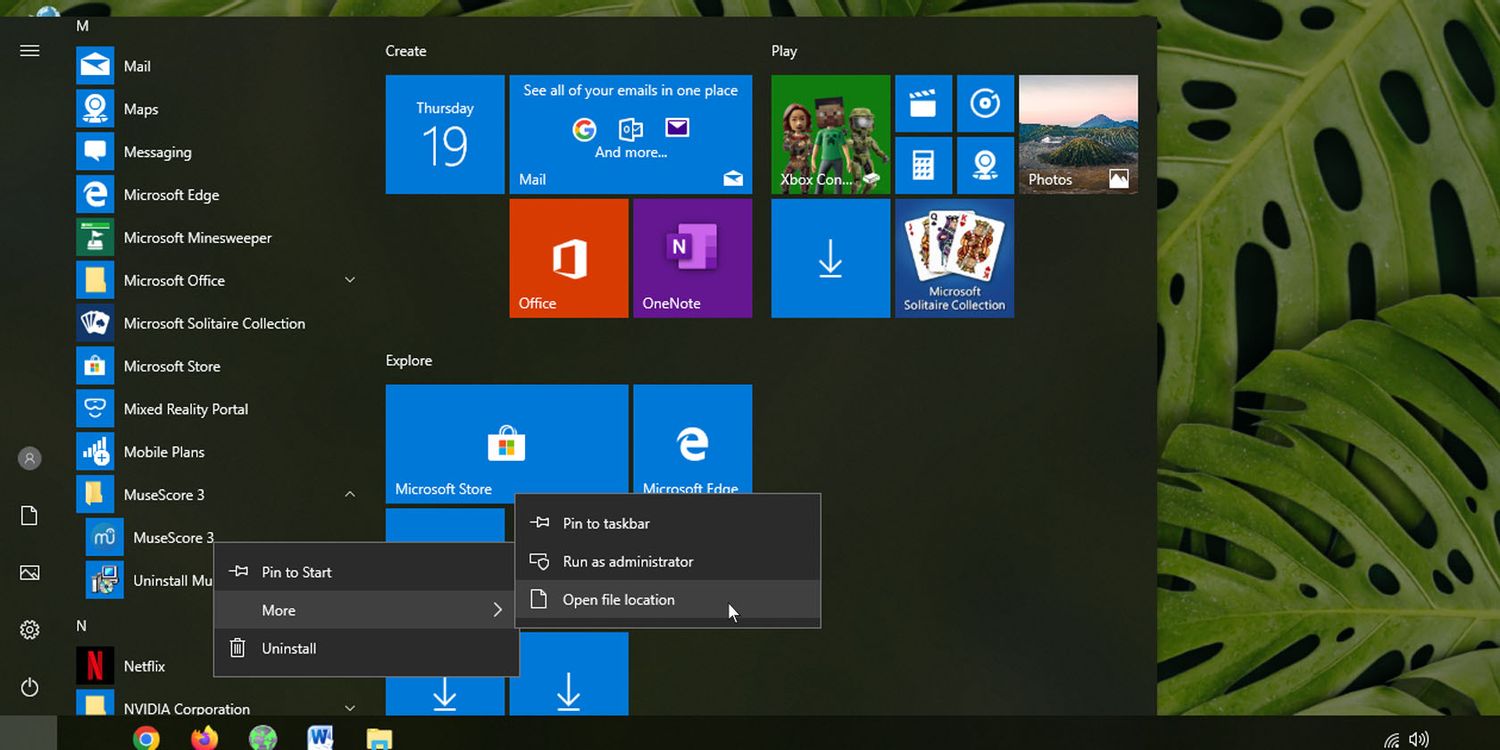Screen dimensions: 1500x750
Task: Click the Explore group heading
Action: pyautogui.click(x=409, y=361)
